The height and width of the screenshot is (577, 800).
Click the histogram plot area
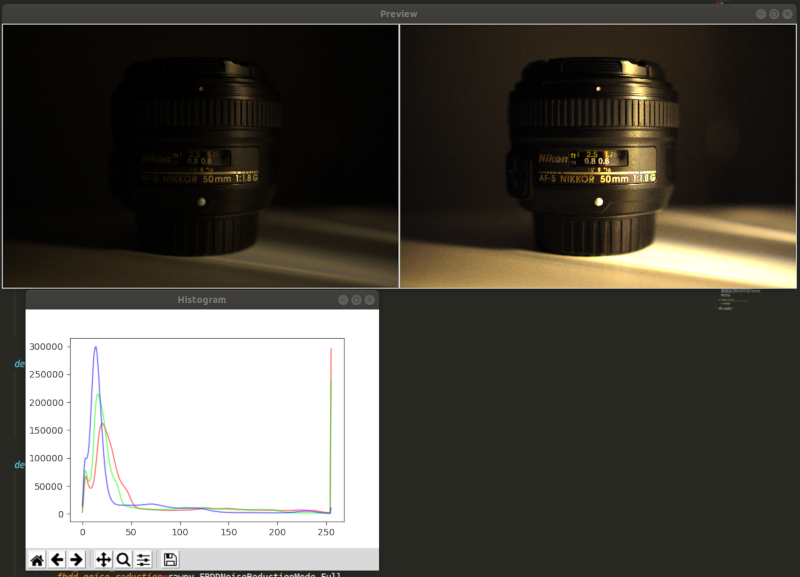pos(207,430)
